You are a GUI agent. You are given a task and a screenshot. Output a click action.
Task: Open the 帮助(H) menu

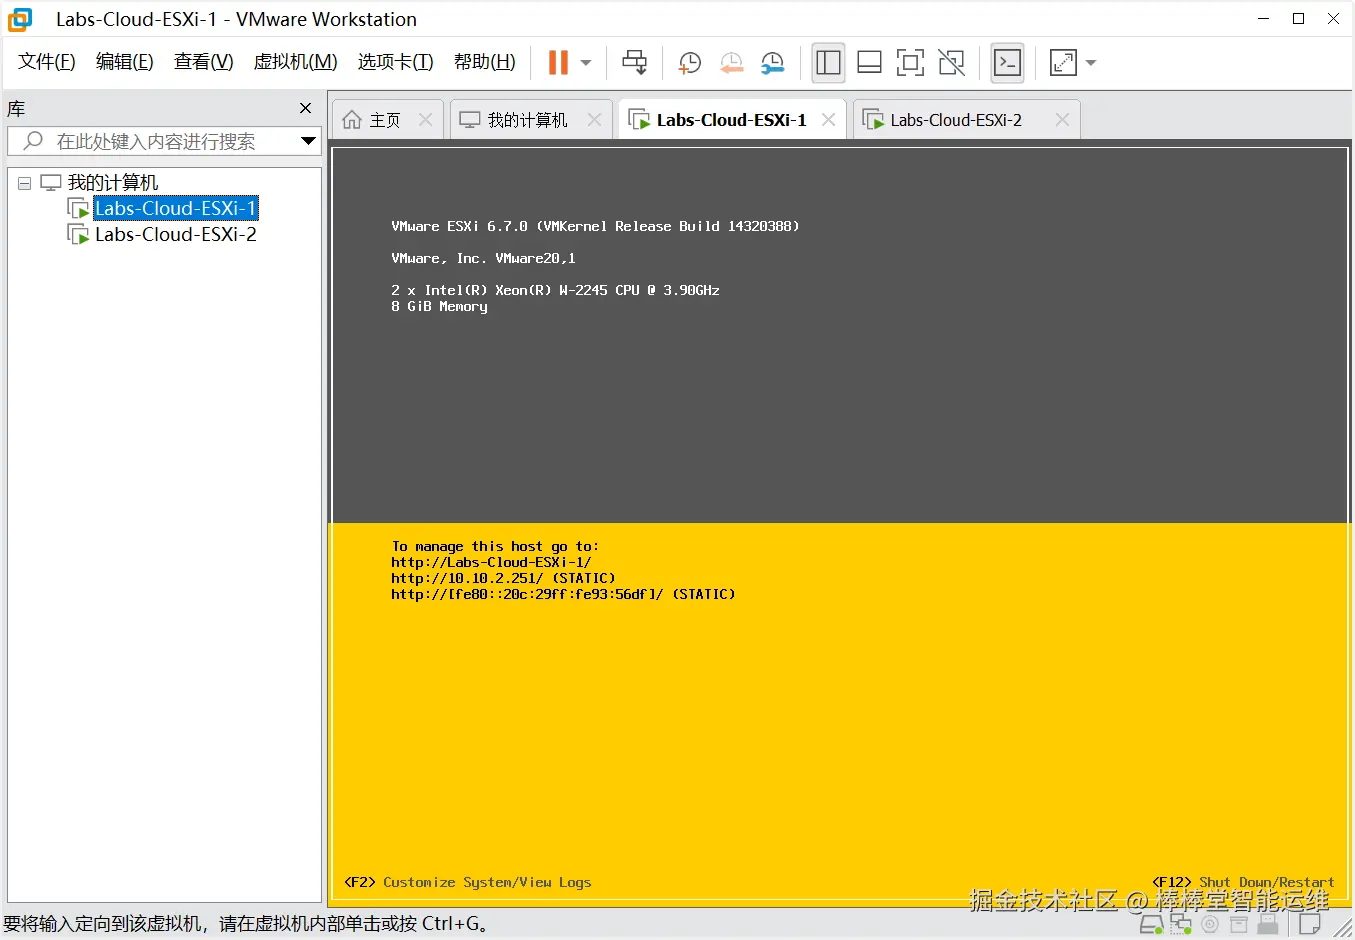pyautogui.click(x=484, y=62)
